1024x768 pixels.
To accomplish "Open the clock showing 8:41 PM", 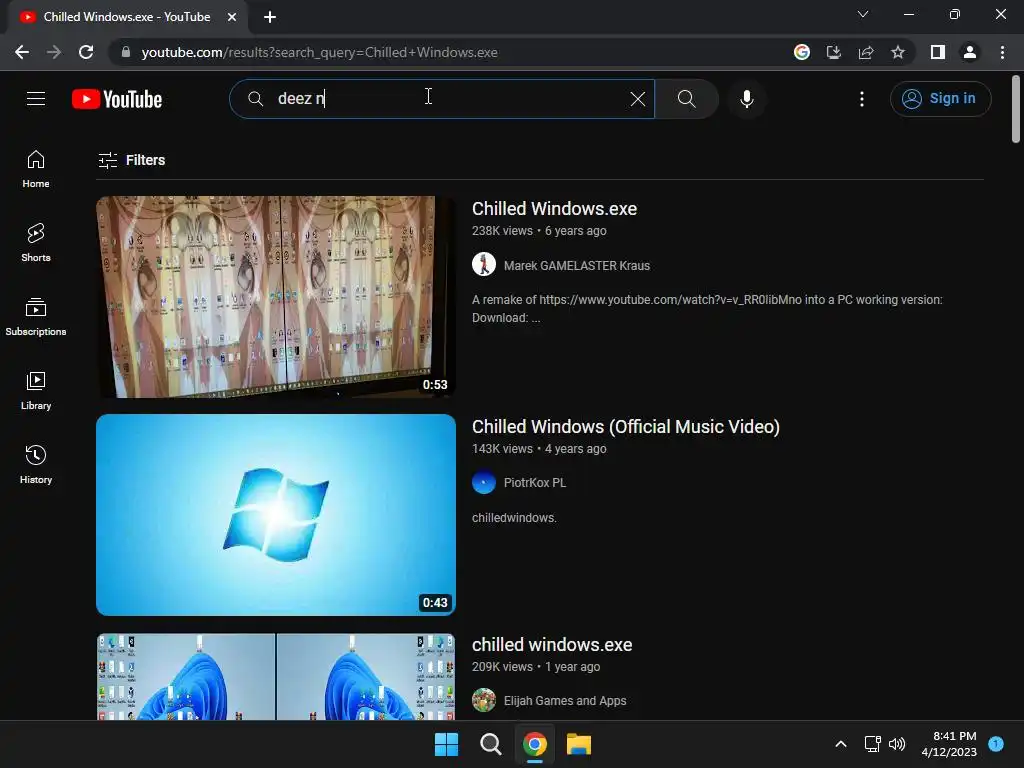I will [949, 744].
